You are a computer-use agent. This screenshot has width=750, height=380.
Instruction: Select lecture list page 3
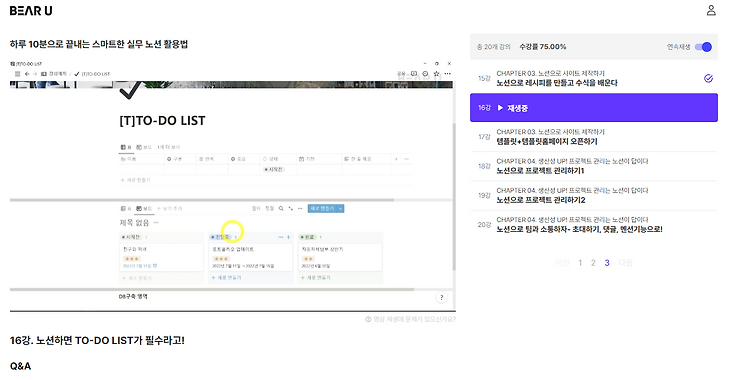[x=607, y=263]
